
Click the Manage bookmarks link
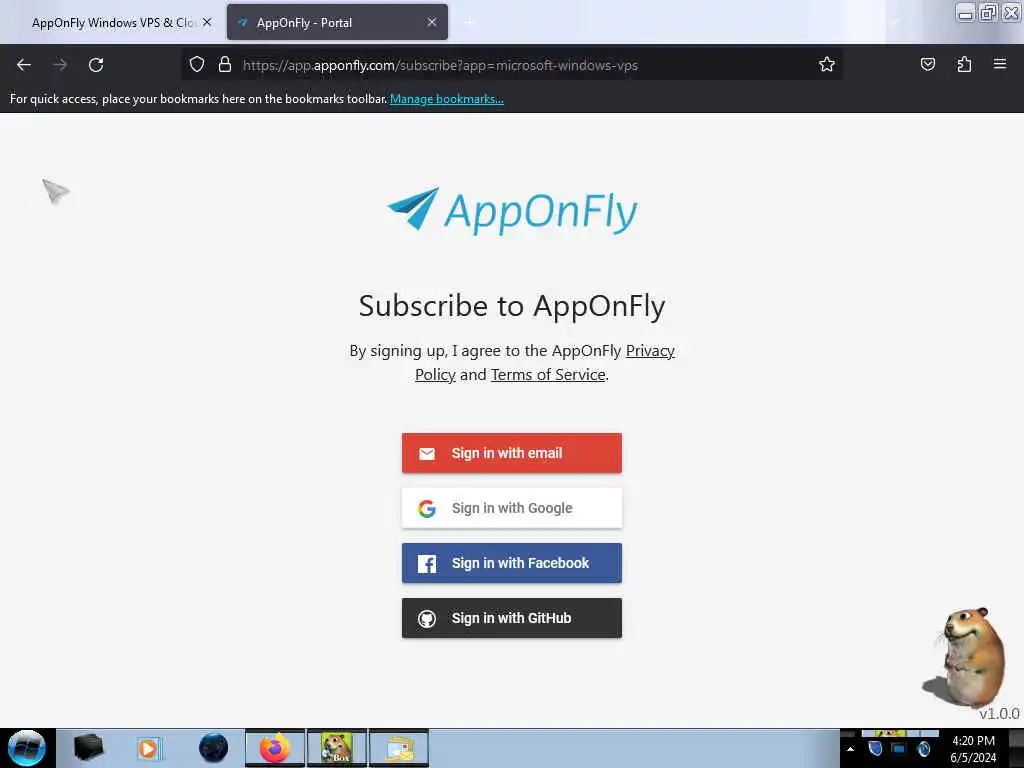point(447,99)
